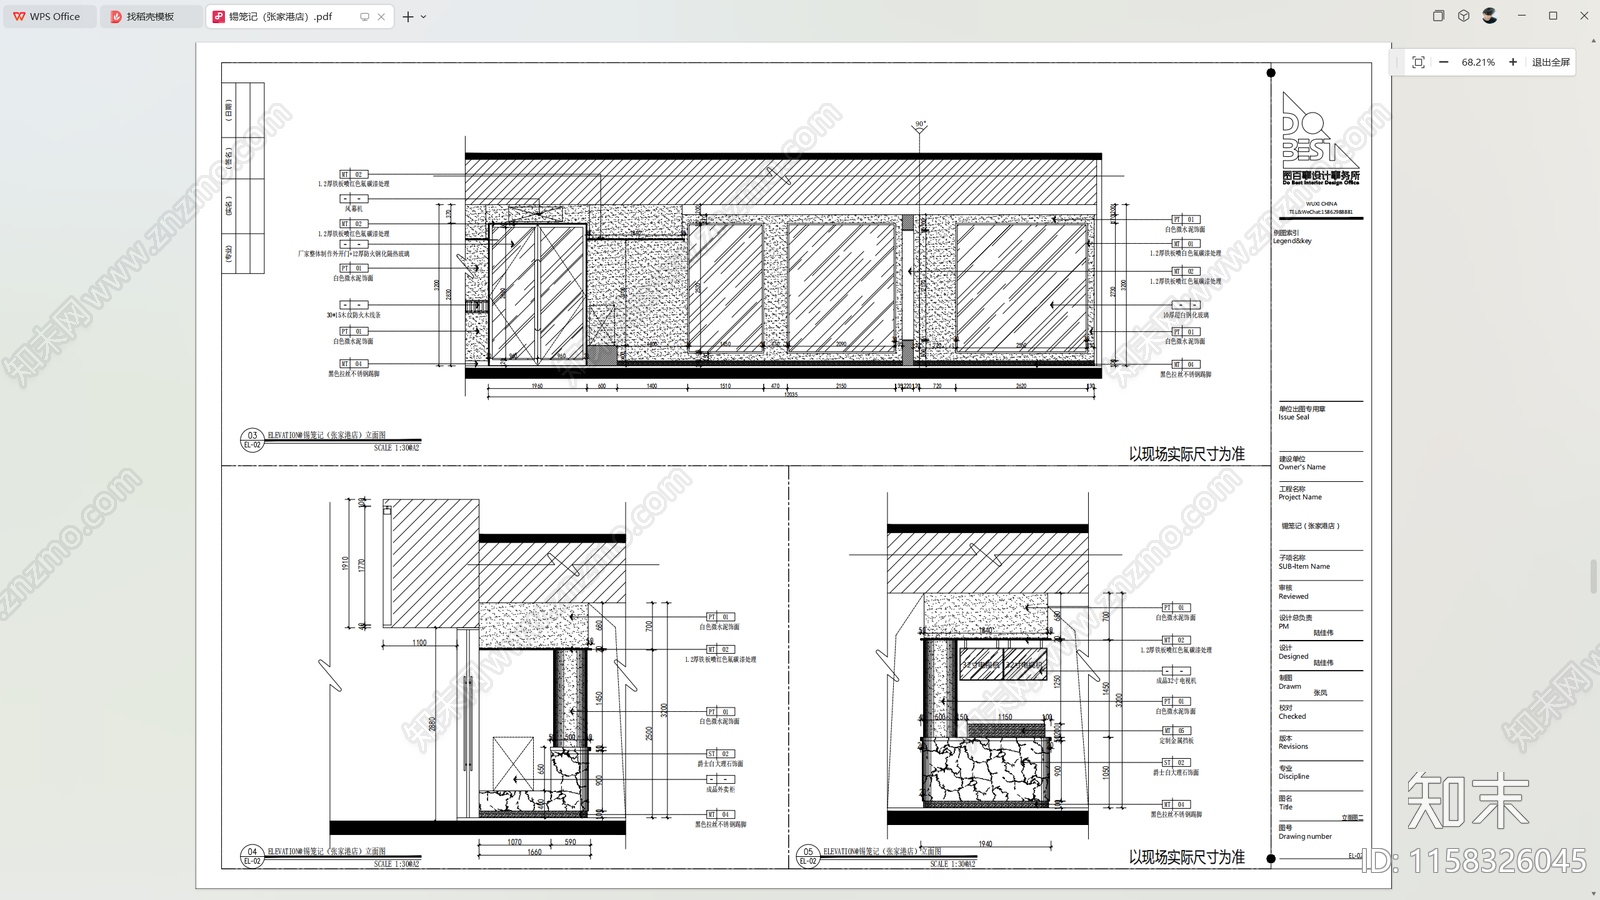The image size is (1600, 900).
Task: Click the 04 elevation title label
Action: pyautogui.click(x=326, y=851)
